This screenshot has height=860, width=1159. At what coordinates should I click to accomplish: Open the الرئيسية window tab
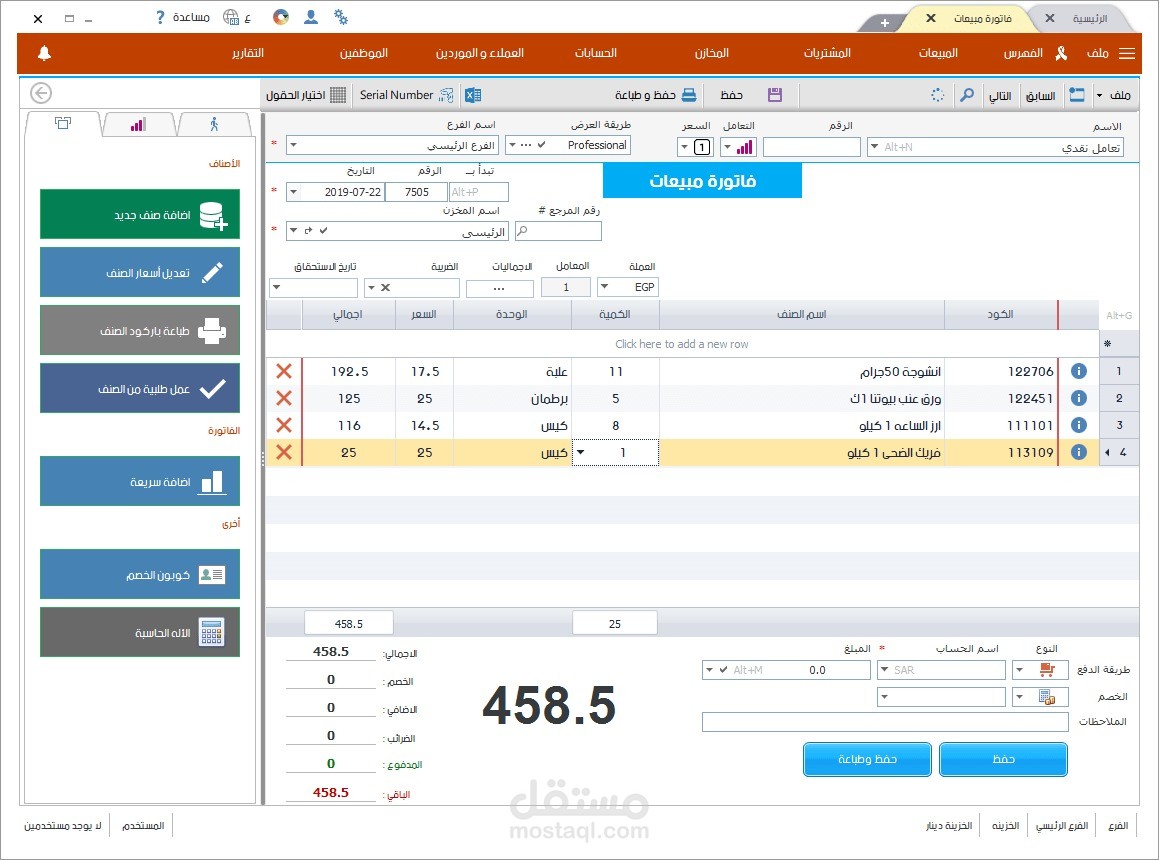(x=1090, y=18)
